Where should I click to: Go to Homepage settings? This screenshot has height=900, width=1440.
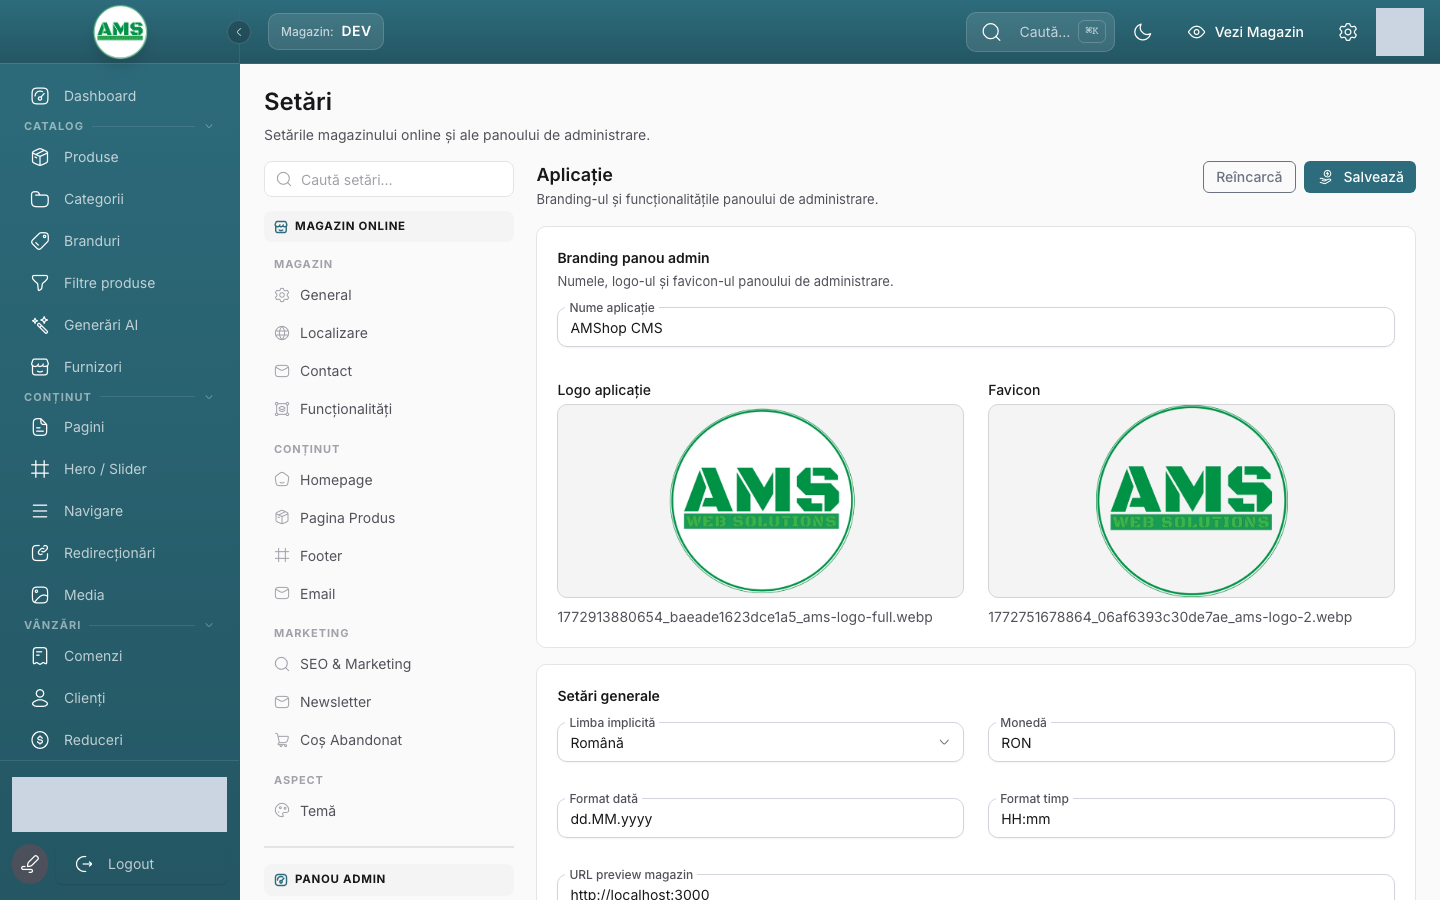point(389,480)
